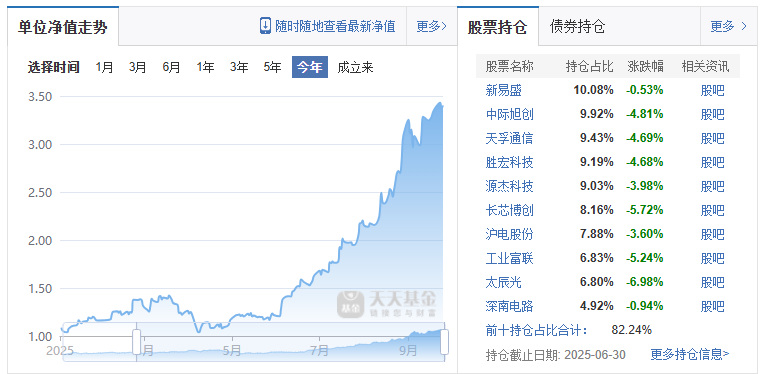The height and width of the screenshot is (374, 762).
Task: Select the 1月 time range
Action: coord(104,67)
